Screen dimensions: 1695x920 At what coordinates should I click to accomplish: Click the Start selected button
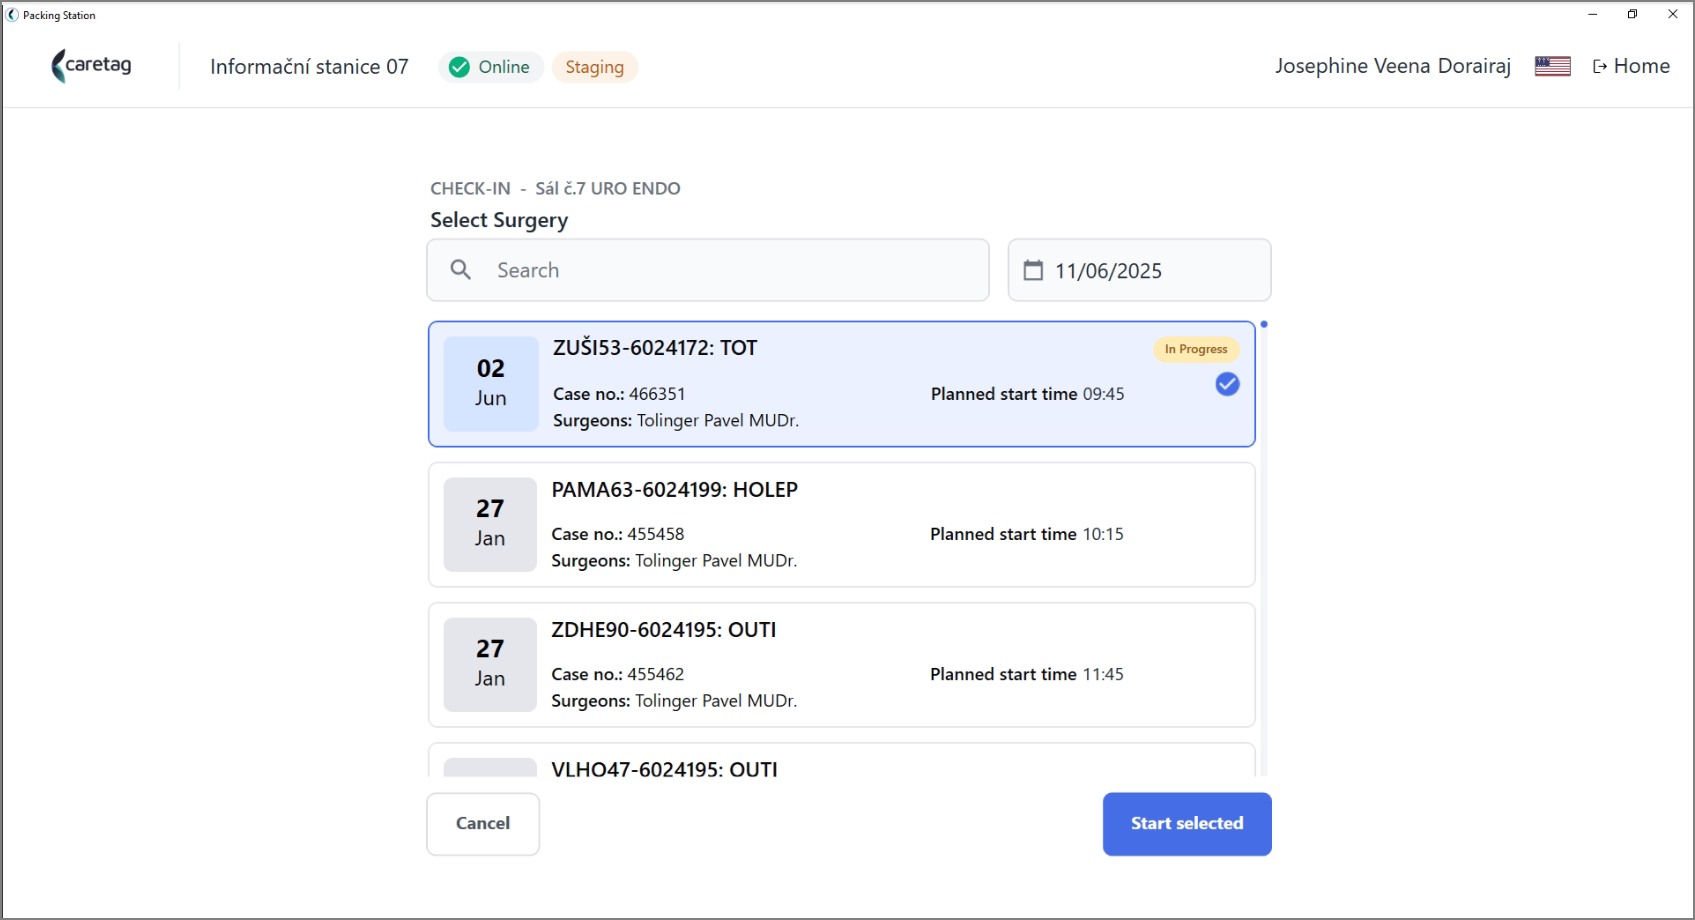[x=1187, y=824]
